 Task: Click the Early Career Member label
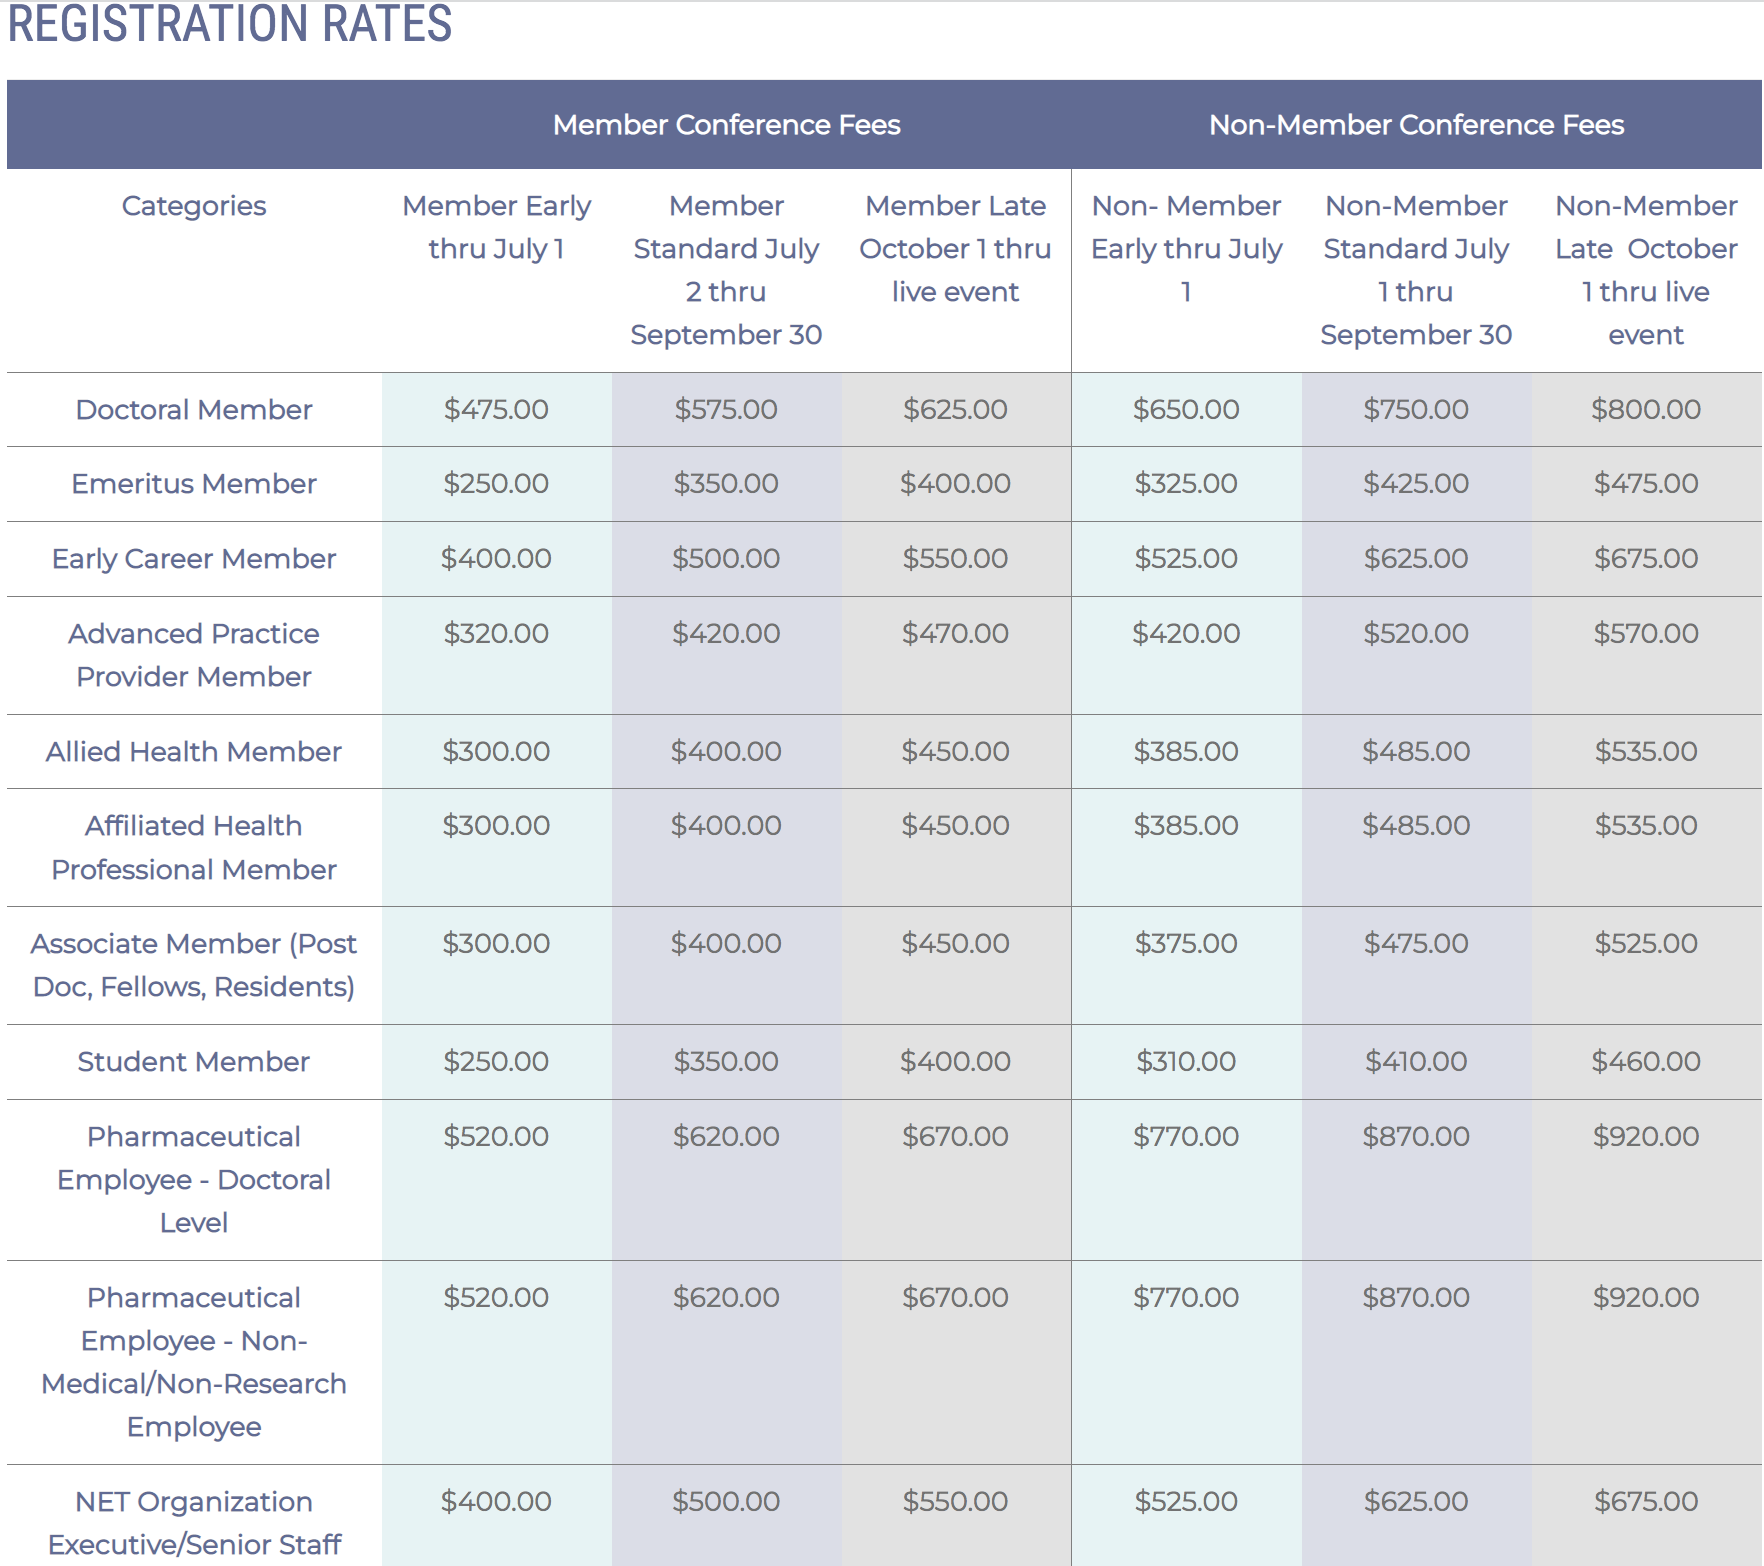(x=194, y=559)
